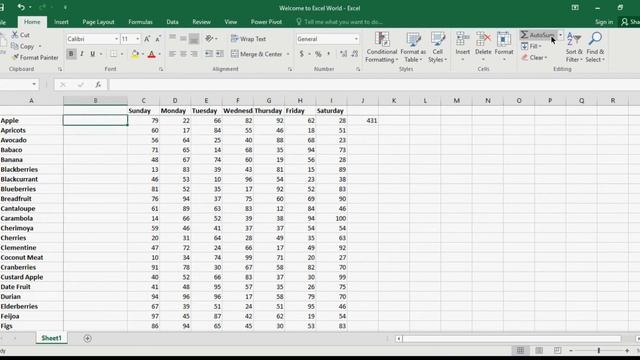Open the Borders button
This screenshot has height=360, width=640.
[x=114, y=54]
